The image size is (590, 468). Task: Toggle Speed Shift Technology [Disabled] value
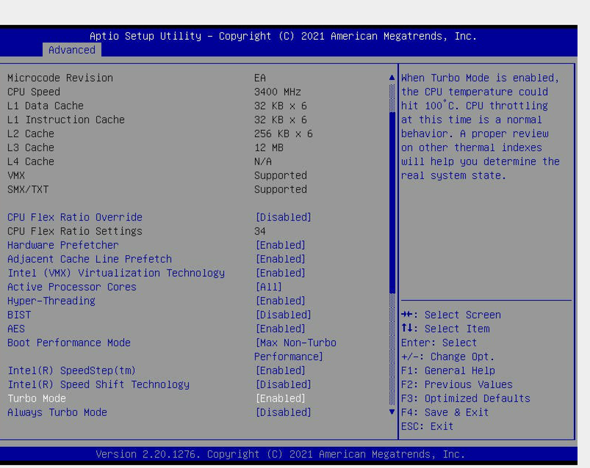coord(283,384)
